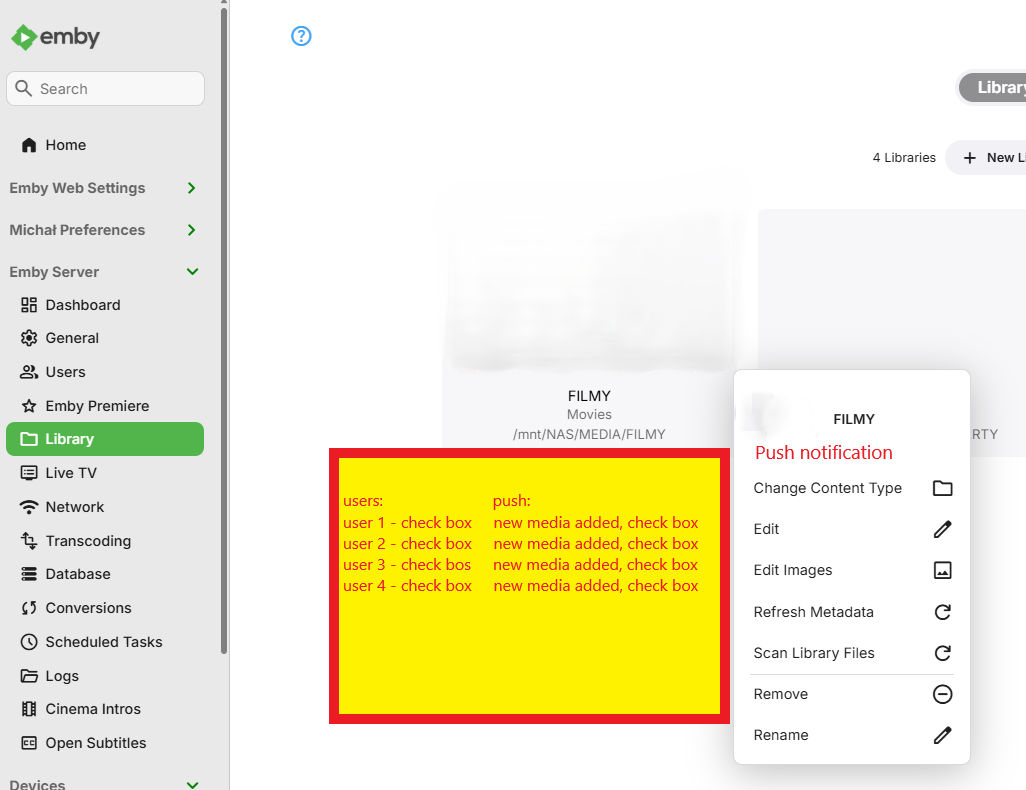Open the Library tab at top right
1026x790 pixels.
(x=993, y=88)
